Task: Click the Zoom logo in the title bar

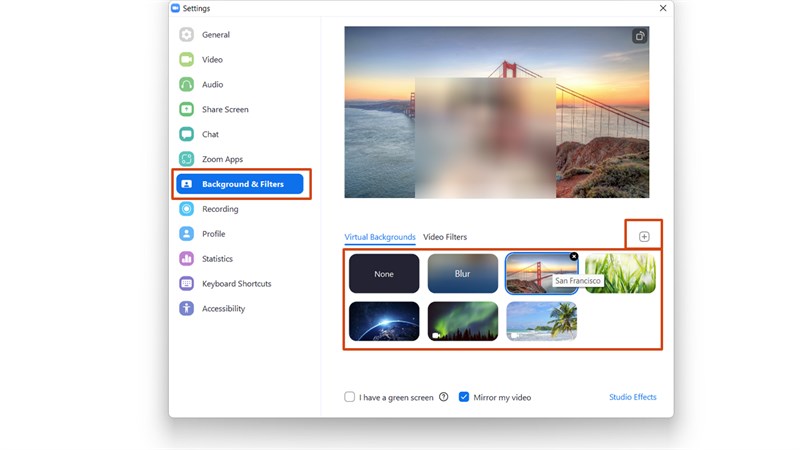Action: pos(176,8)
